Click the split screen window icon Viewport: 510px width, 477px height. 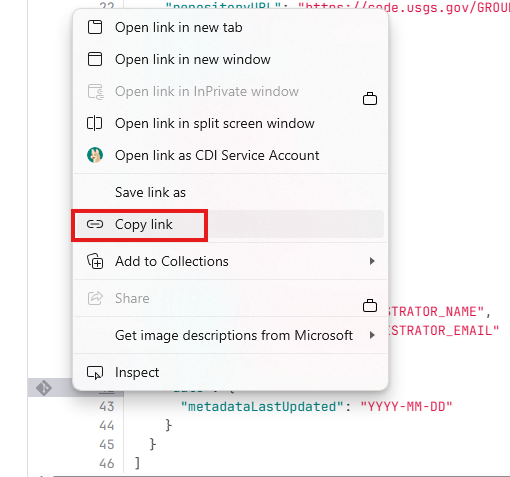pyautogui.click(x=95, y=123)
